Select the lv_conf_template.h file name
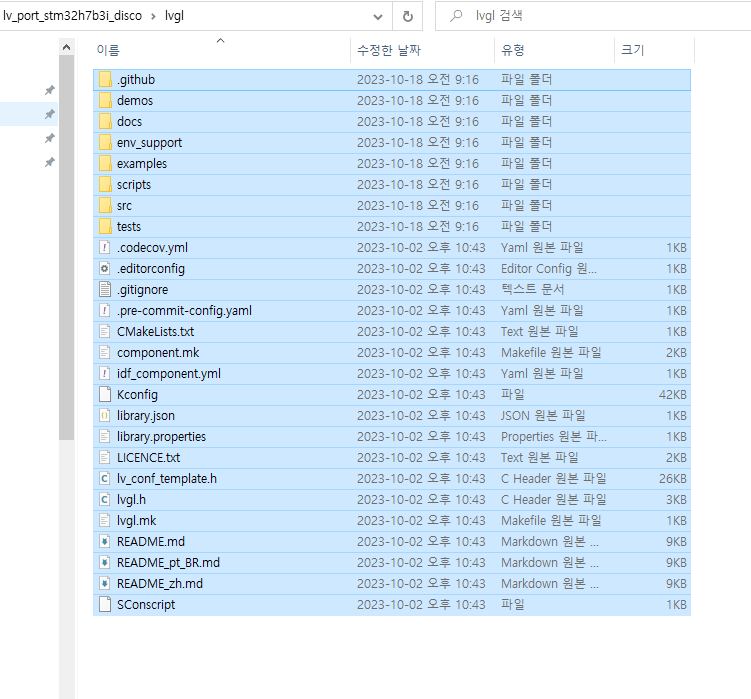The height and width of the screenshot is (699, 751). pyautogui.click(x=167, y=479)
